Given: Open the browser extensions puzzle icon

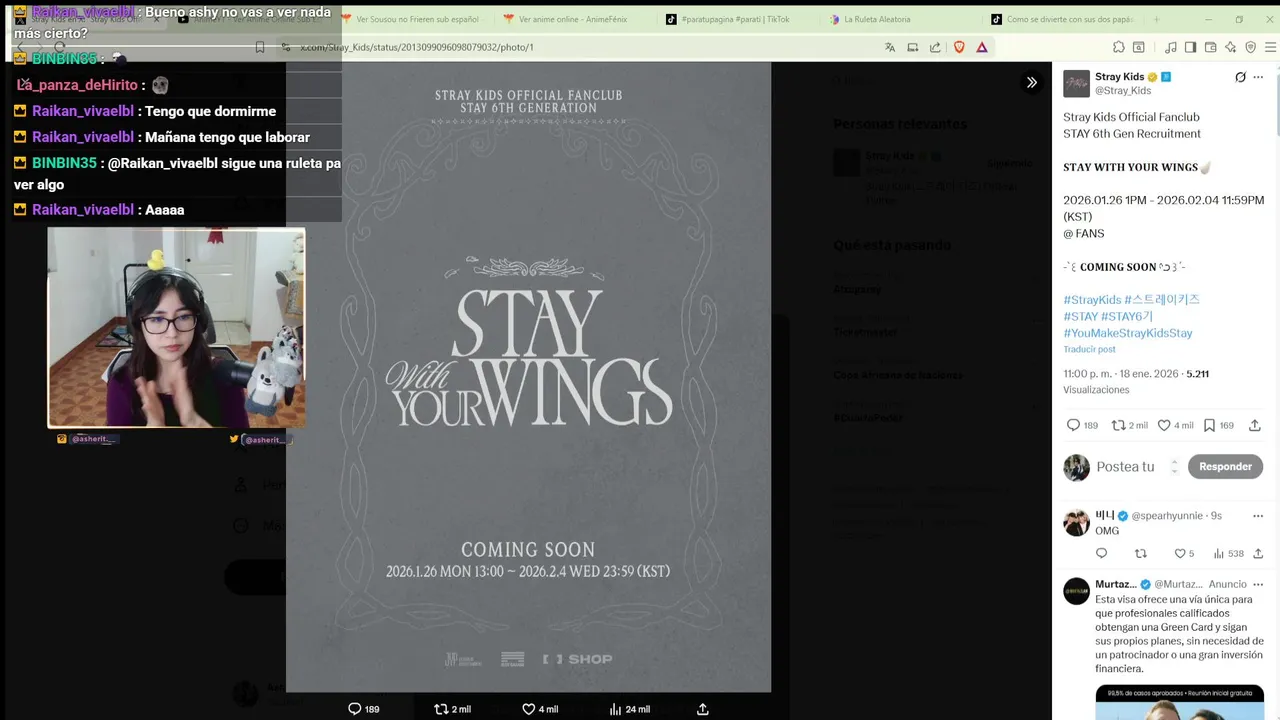Looking at the screenshot, I should (x=1119, y=47).
